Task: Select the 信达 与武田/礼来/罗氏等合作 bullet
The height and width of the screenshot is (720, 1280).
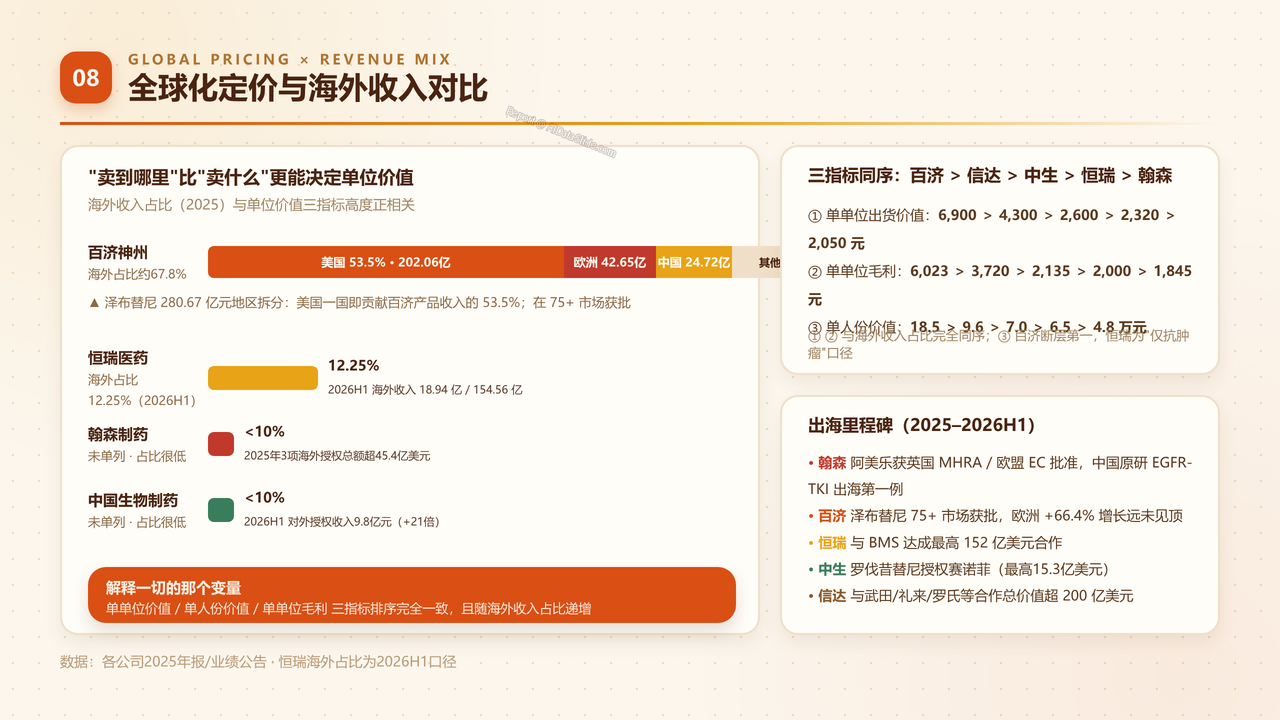Action: [x=971, y=595]
